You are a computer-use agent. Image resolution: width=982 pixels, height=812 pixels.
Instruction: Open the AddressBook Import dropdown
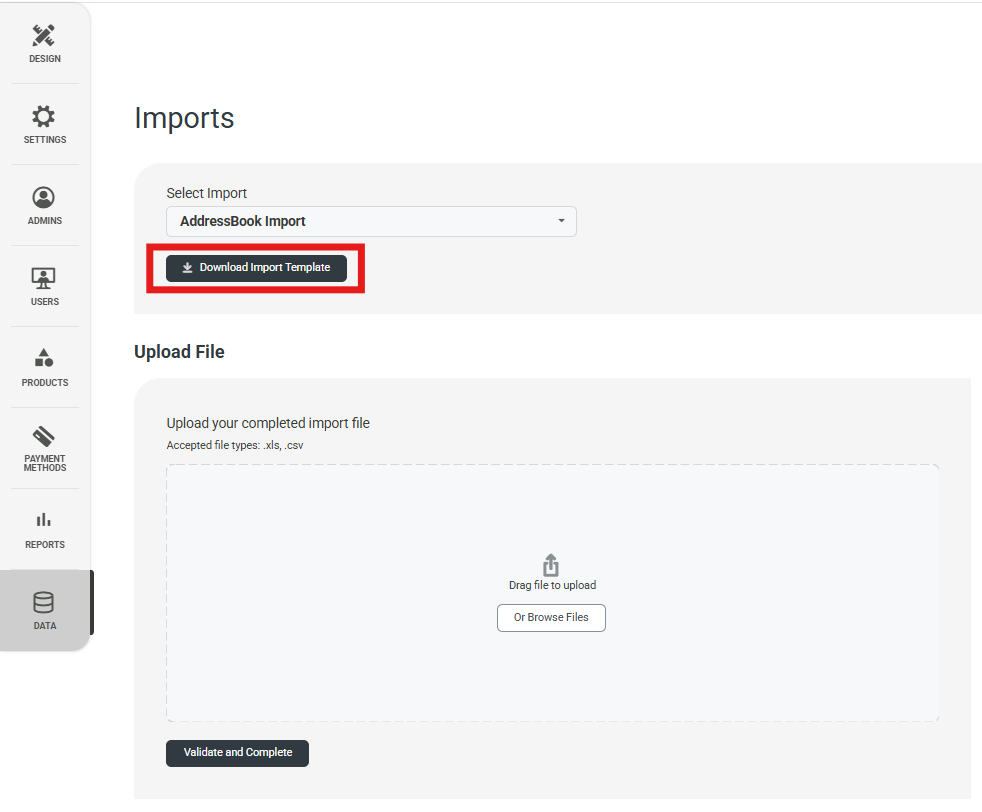point(370,221)
